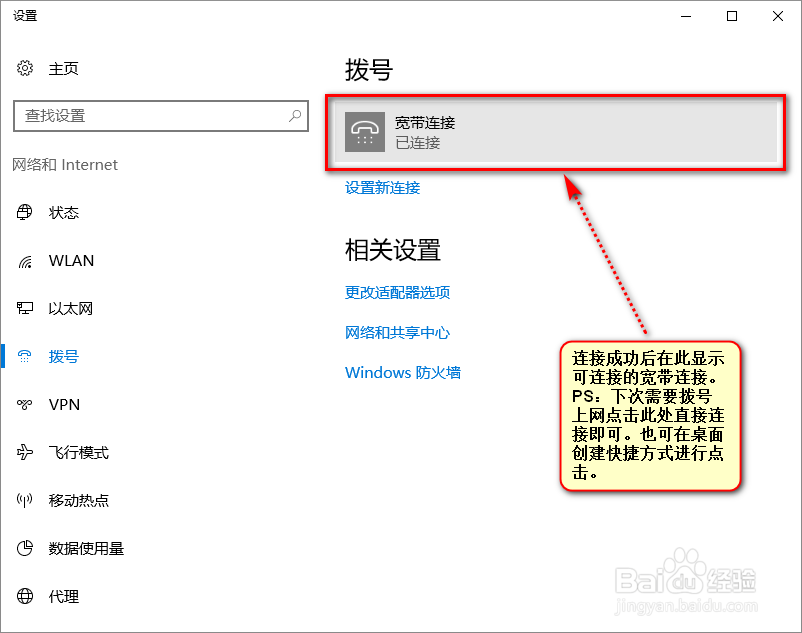Image resolution: width=802 pixels, height=633 pixels.
Task: Click the VPN icon
Action: pyautogui.click(x=25, y=404)
